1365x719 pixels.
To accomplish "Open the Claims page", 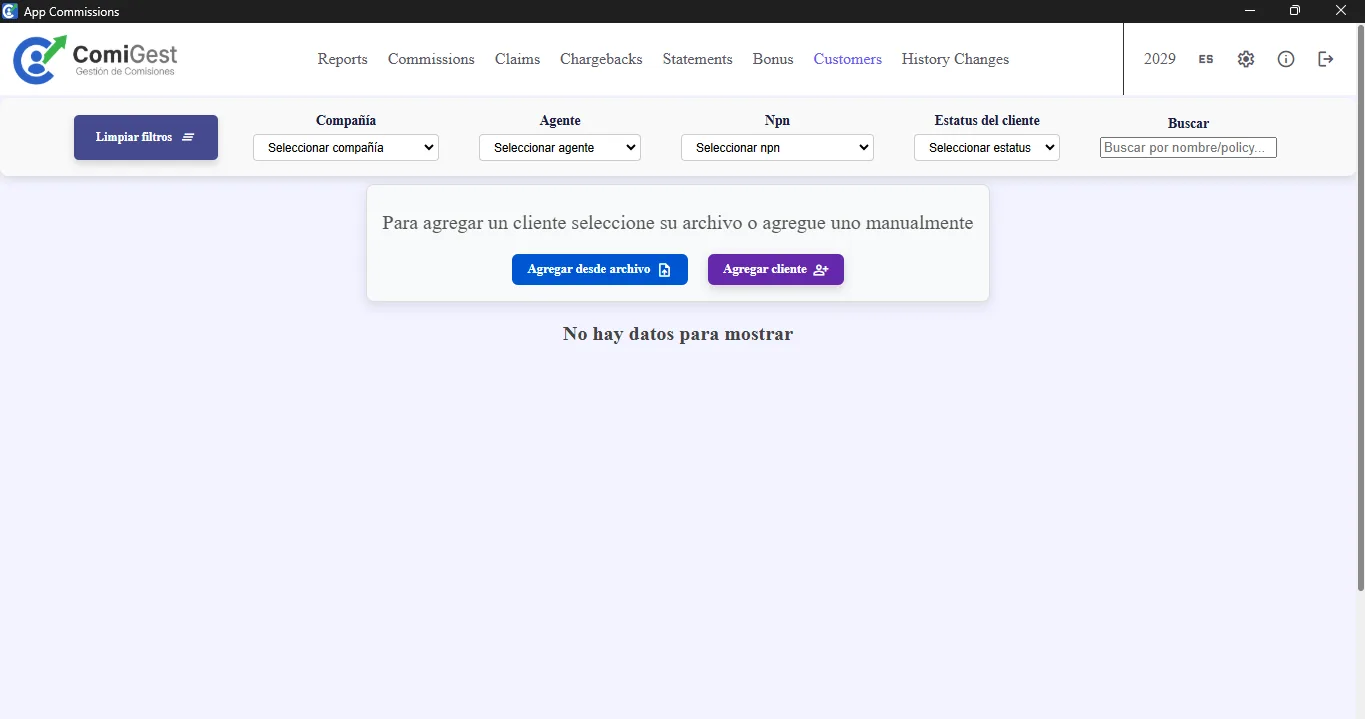I will [517, 59].
